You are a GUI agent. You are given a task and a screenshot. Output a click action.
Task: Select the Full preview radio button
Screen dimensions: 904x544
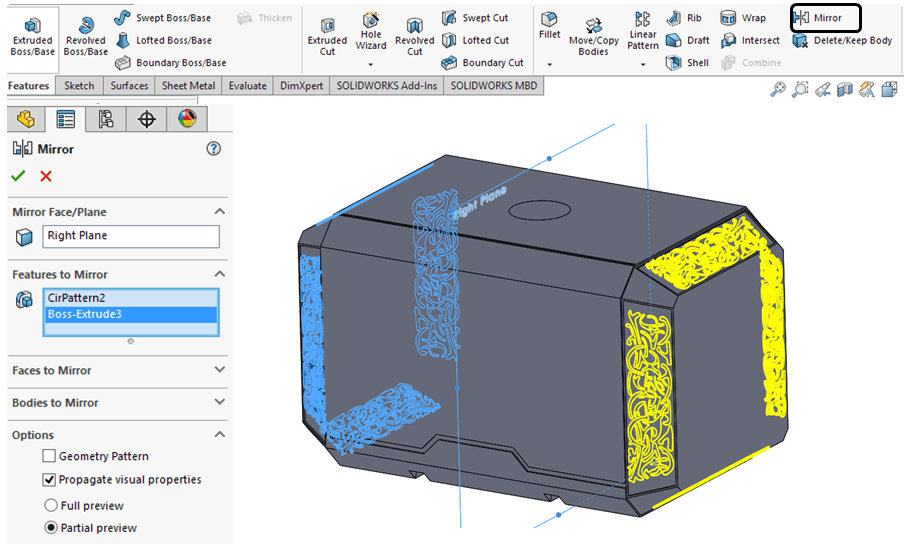[x=50, y=506]
